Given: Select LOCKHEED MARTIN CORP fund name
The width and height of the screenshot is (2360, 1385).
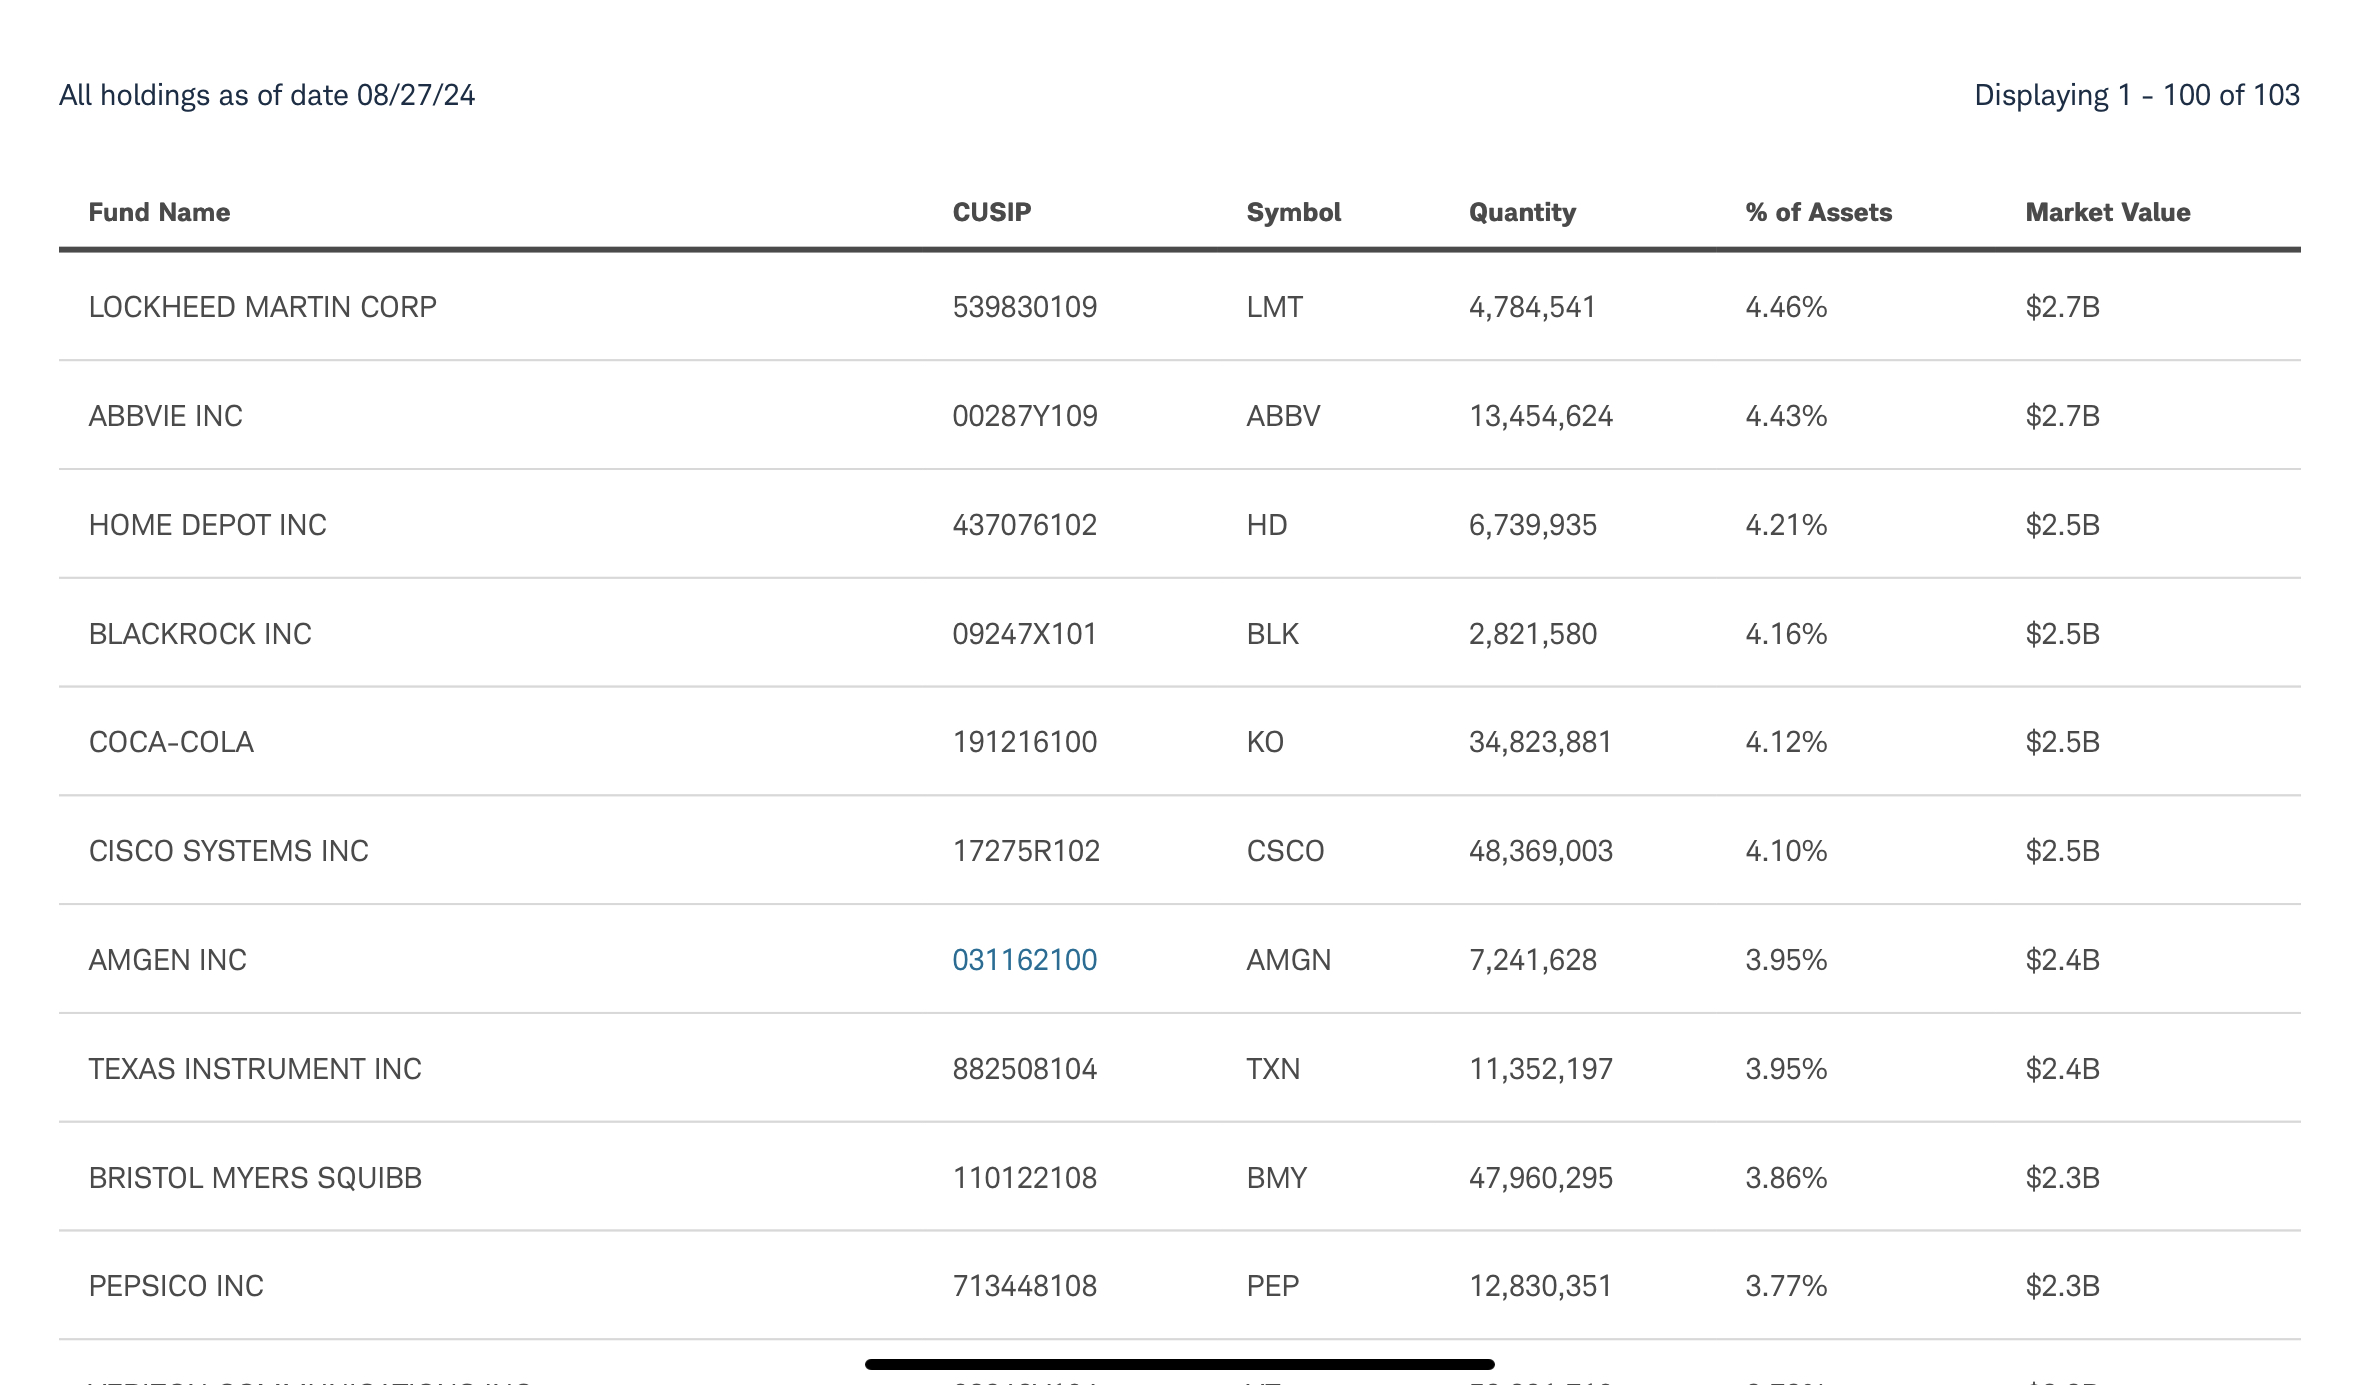Looking at the screenshot, I should (x=263, y=307).
